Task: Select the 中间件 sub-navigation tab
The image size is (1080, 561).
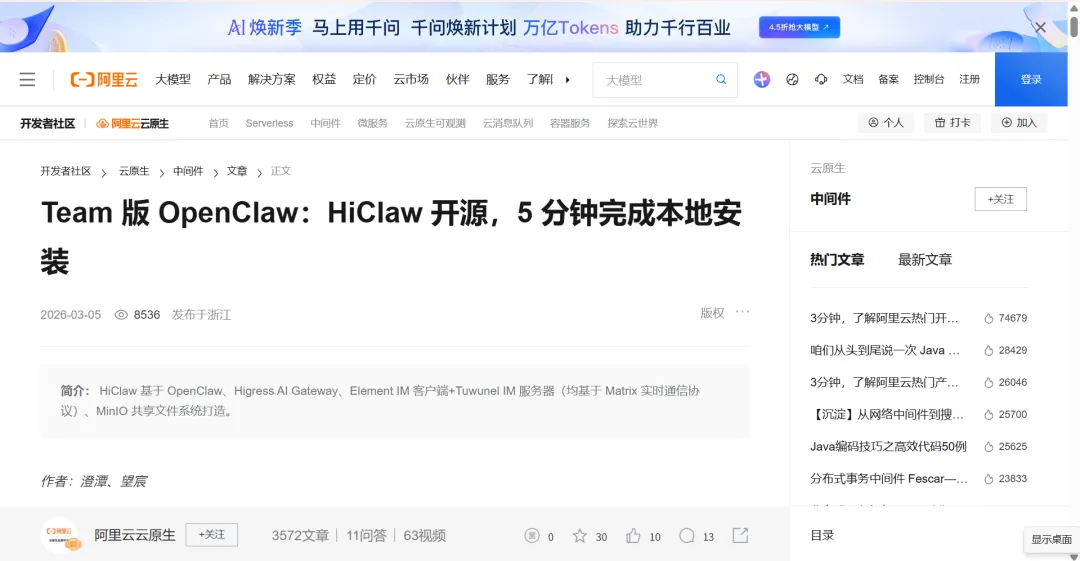Action: (x=325, y=123)
